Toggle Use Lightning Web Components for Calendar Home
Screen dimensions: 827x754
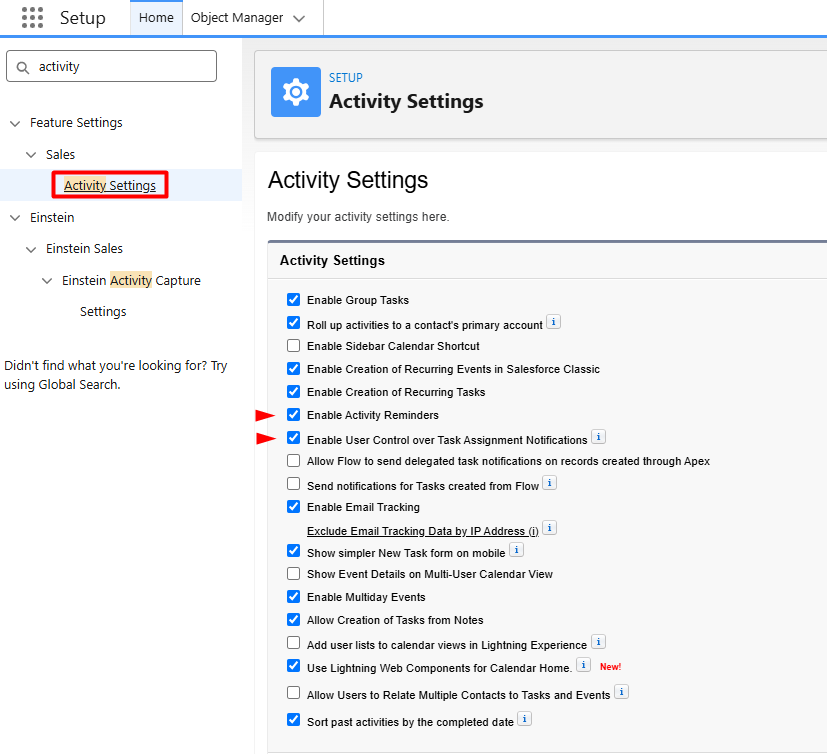tap(293, 665)
